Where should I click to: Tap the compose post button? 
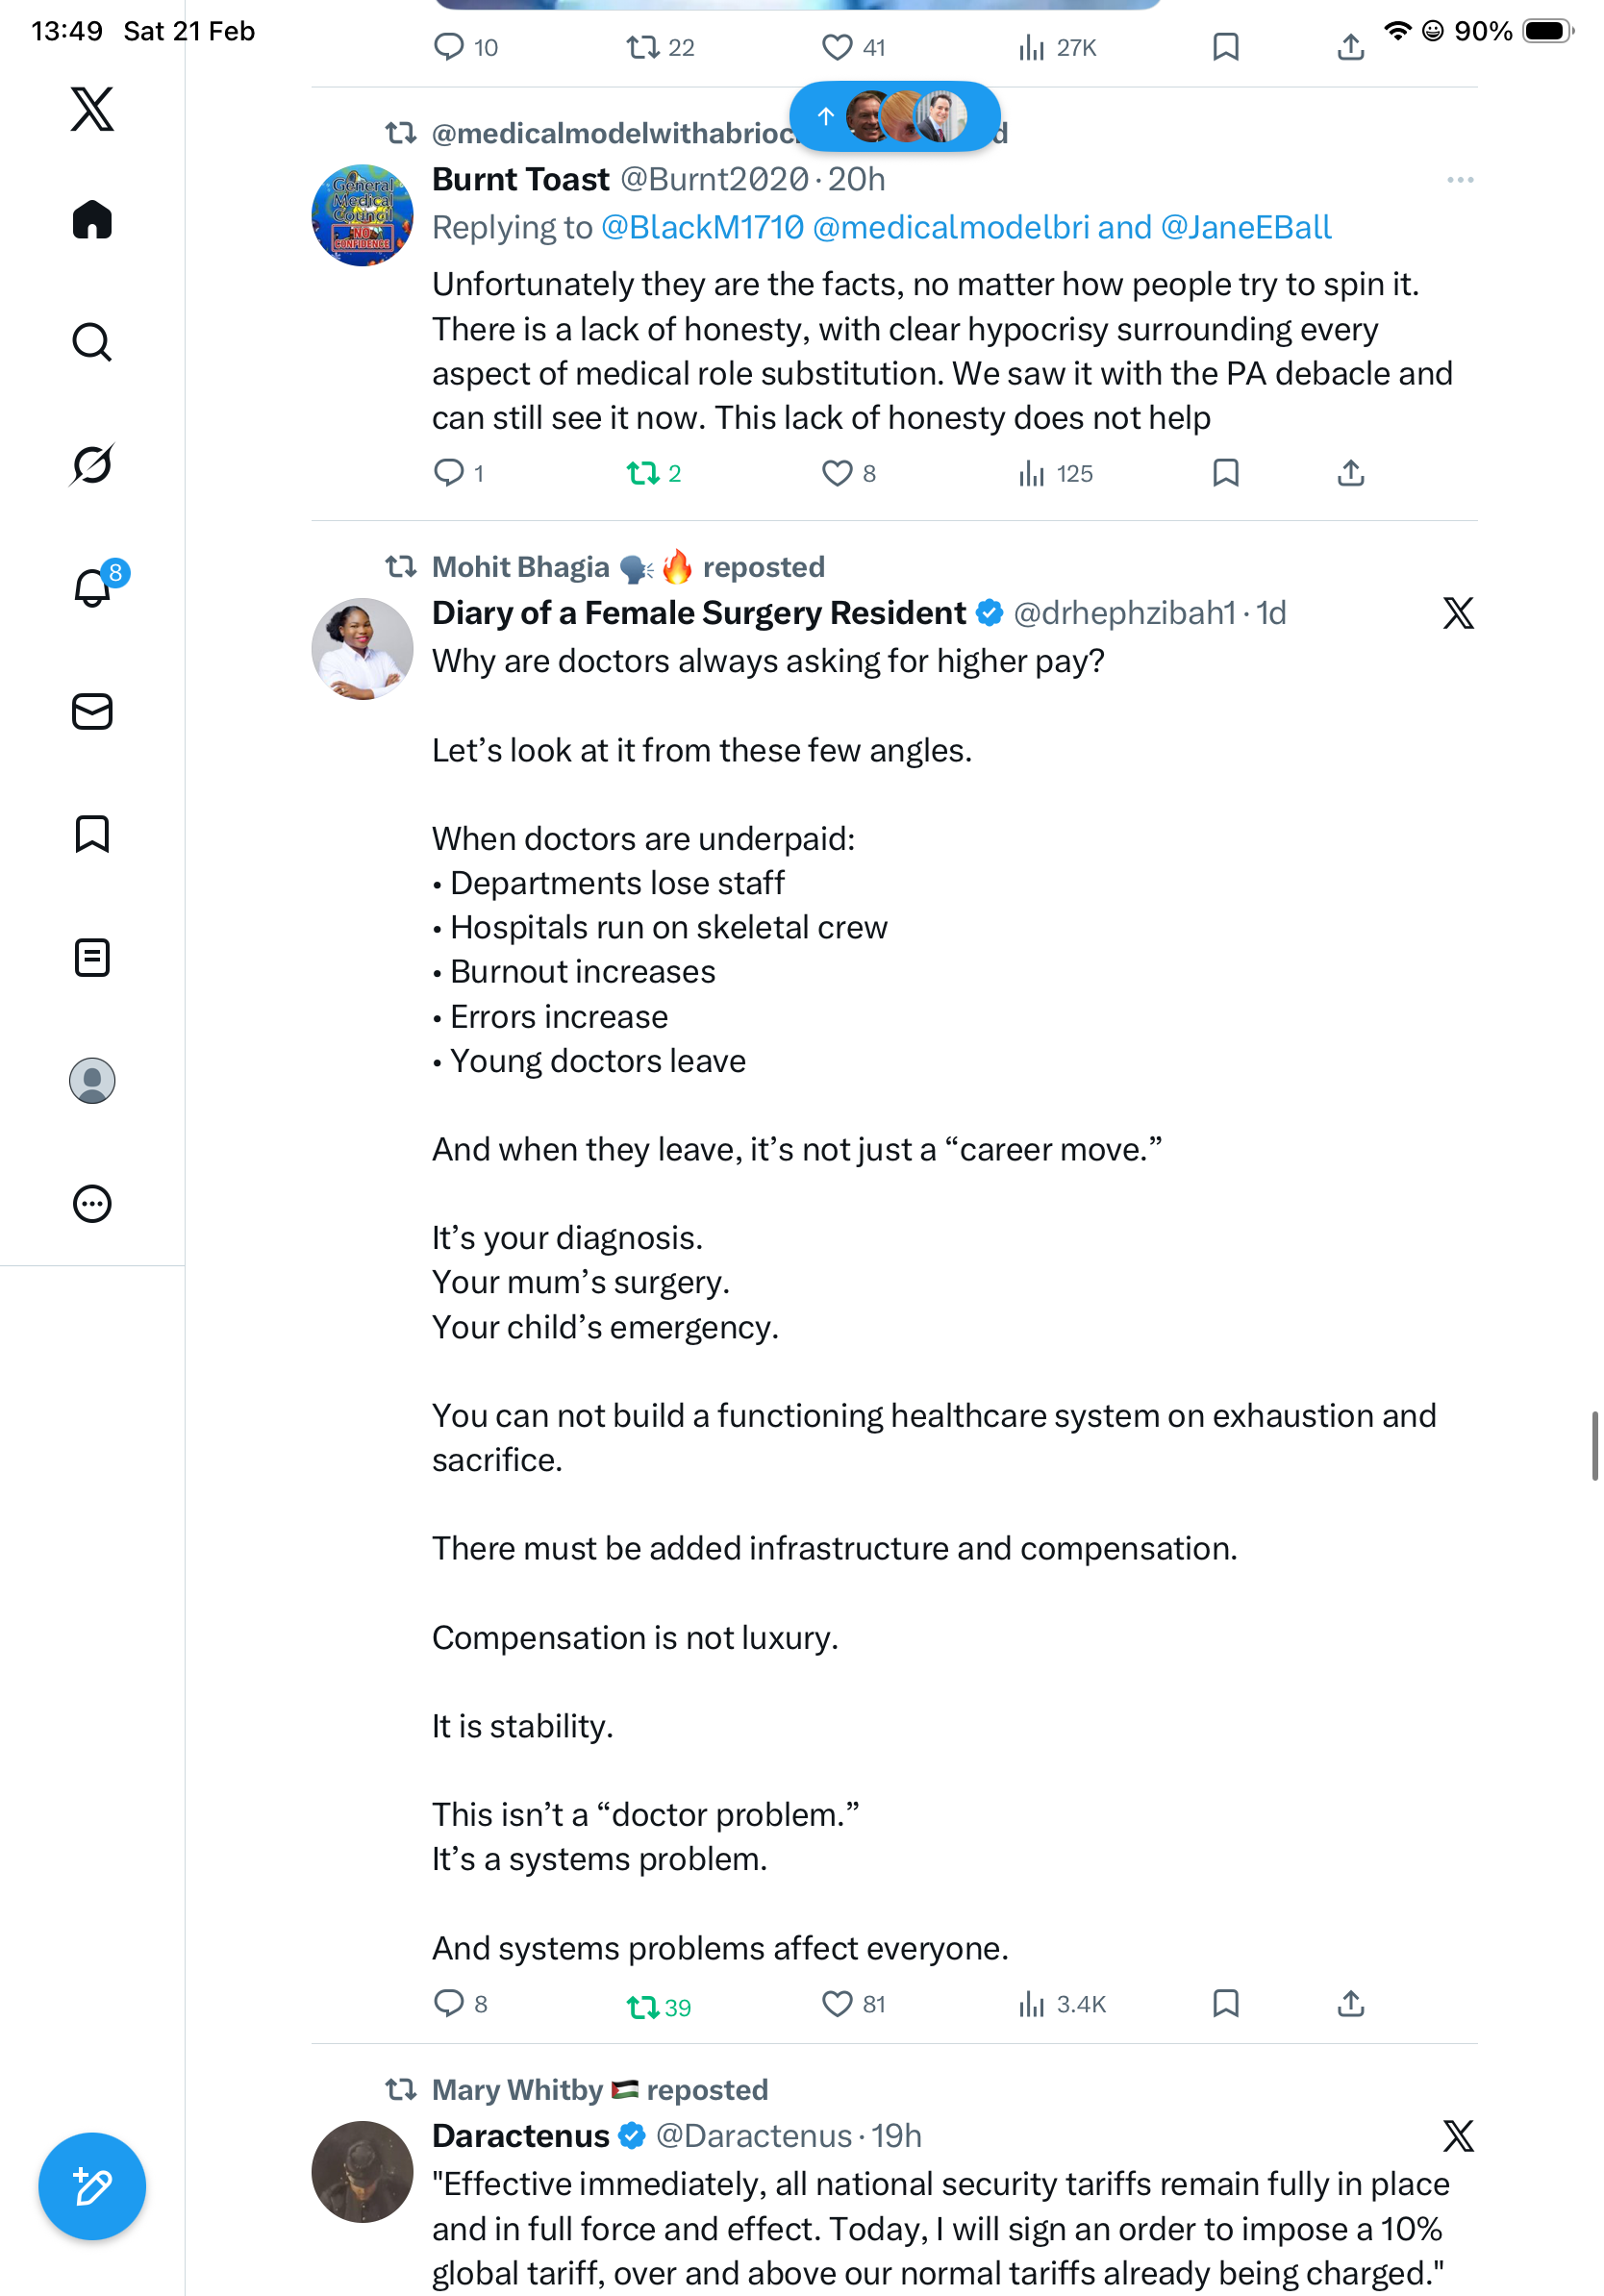[x=92, y=2186]
